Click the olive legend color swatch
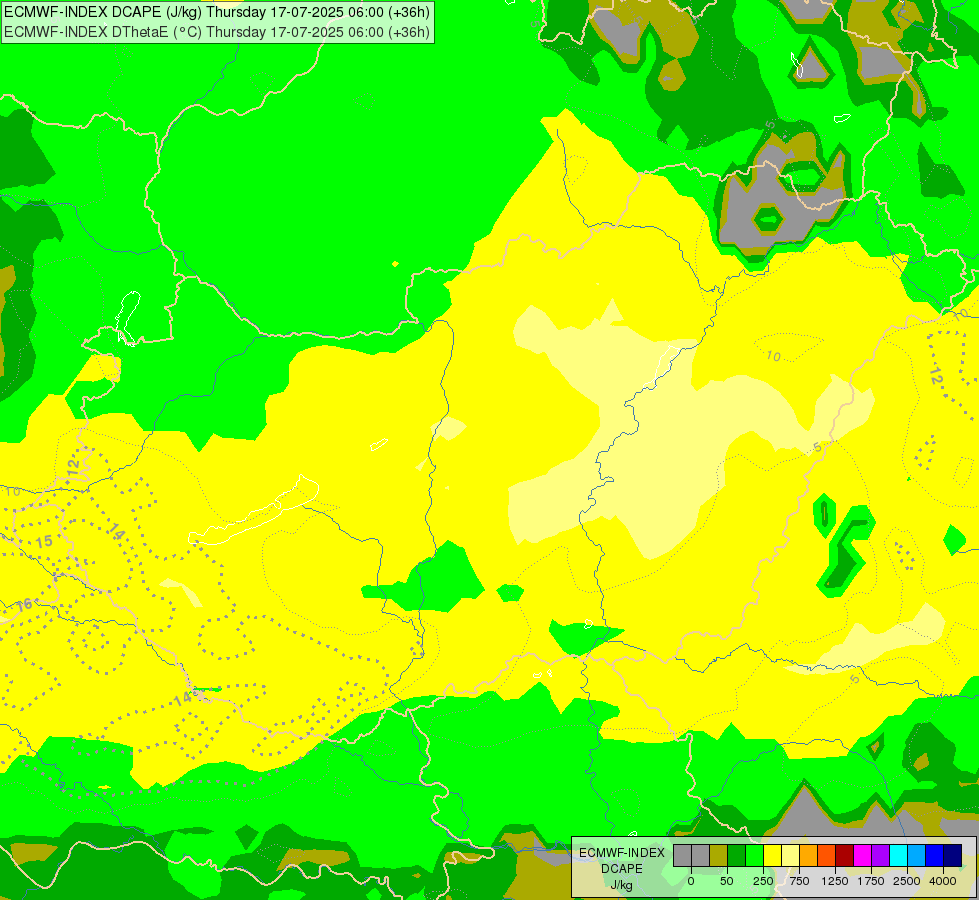This screenshot has width=979, height=900. click(x=719, y=856)
